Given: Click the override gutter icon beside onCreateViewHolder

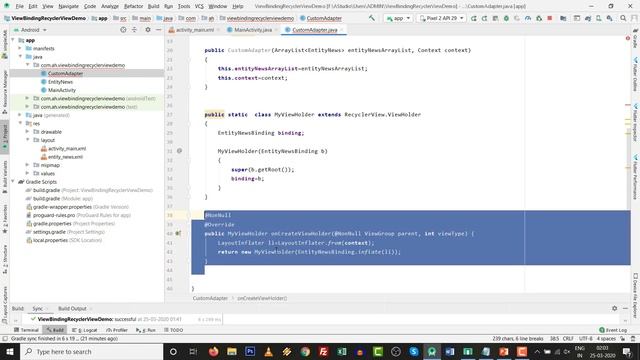Looking at the screenshot, I should pos(178,233).
